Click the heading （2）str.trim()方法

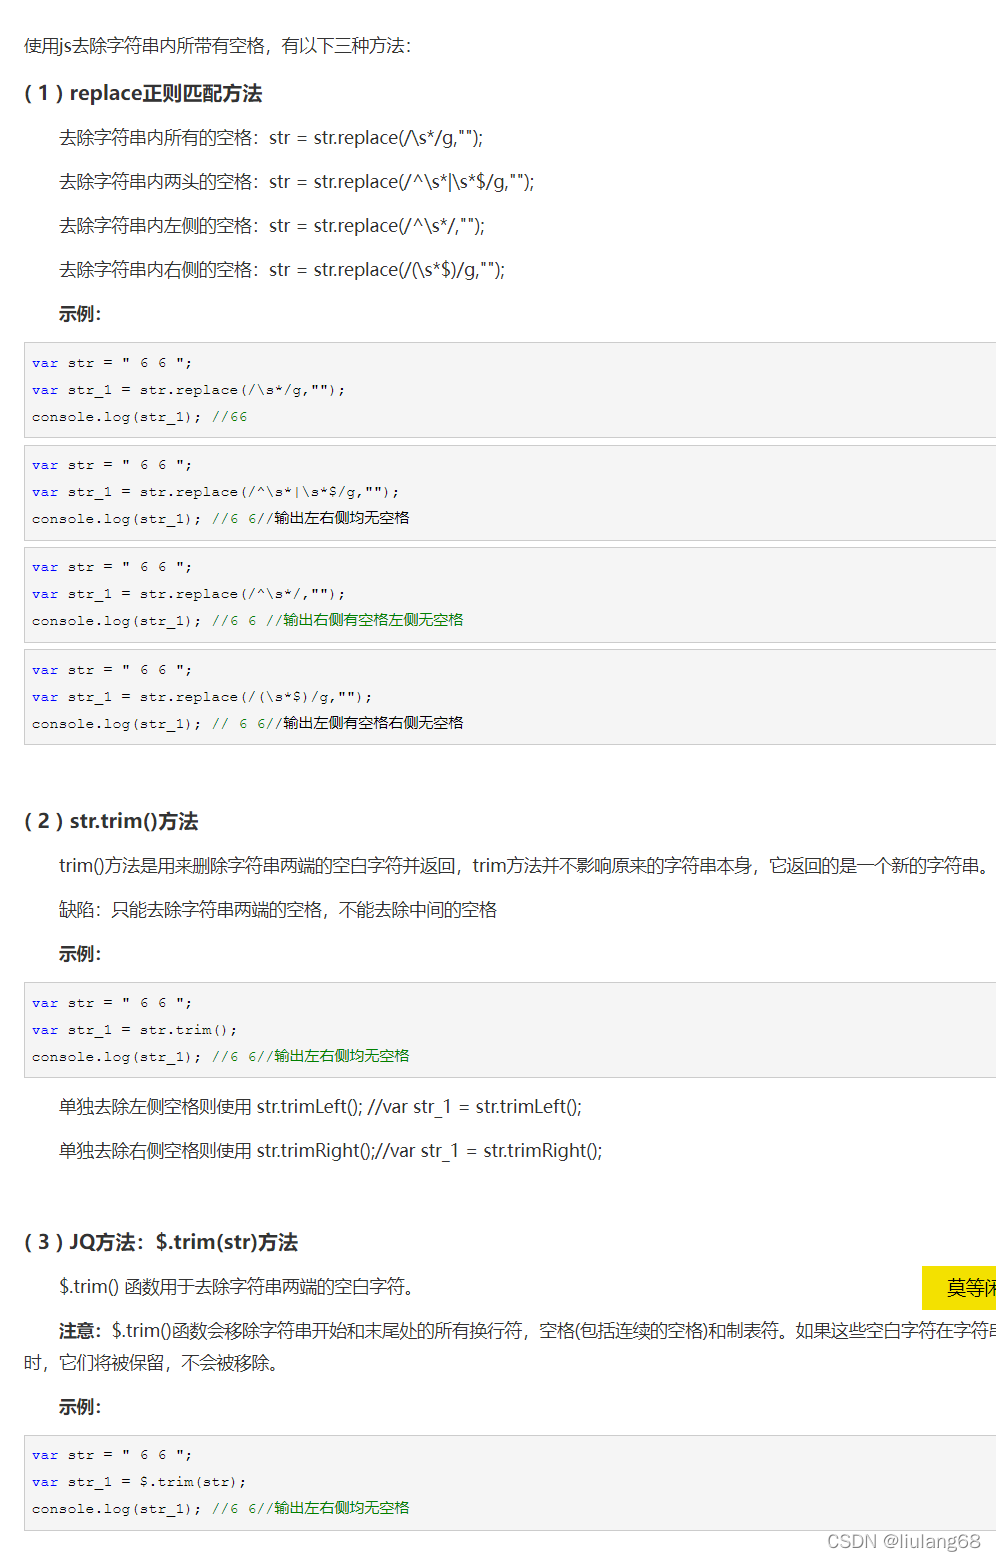click(x=112, y=820)
